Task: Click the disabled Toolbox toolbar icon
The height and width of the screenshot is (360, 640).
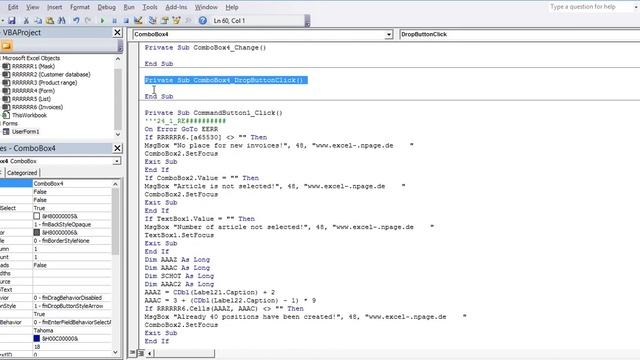Action: (188, 20)
